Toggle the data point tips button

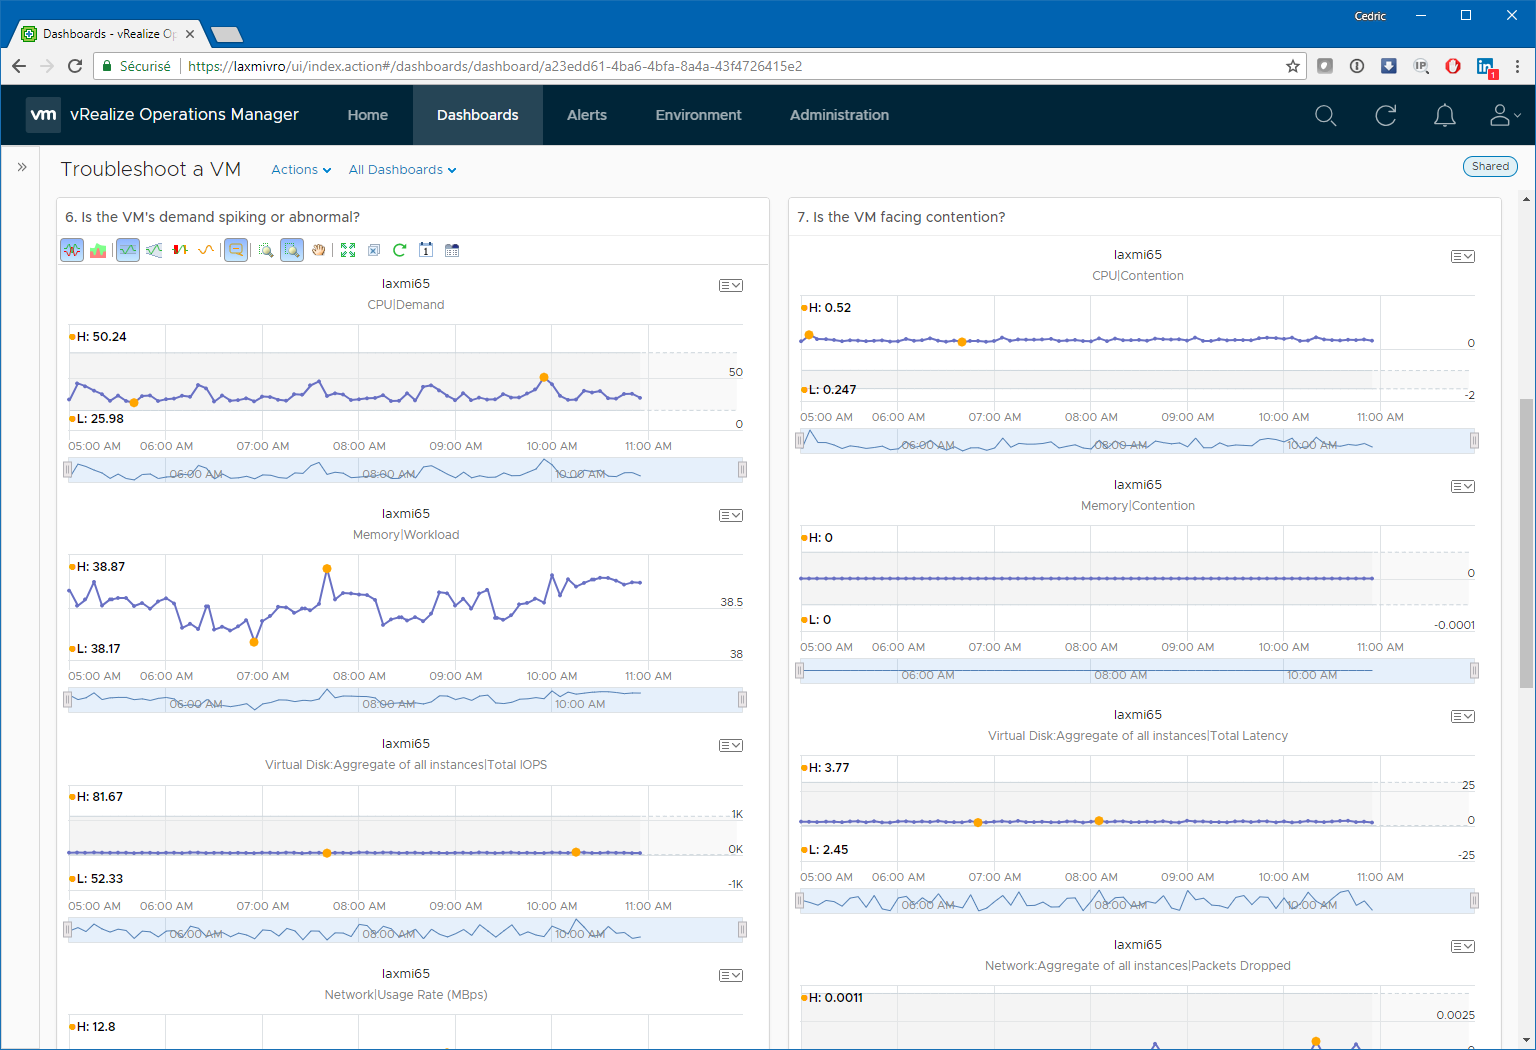[x=236, y=250]
